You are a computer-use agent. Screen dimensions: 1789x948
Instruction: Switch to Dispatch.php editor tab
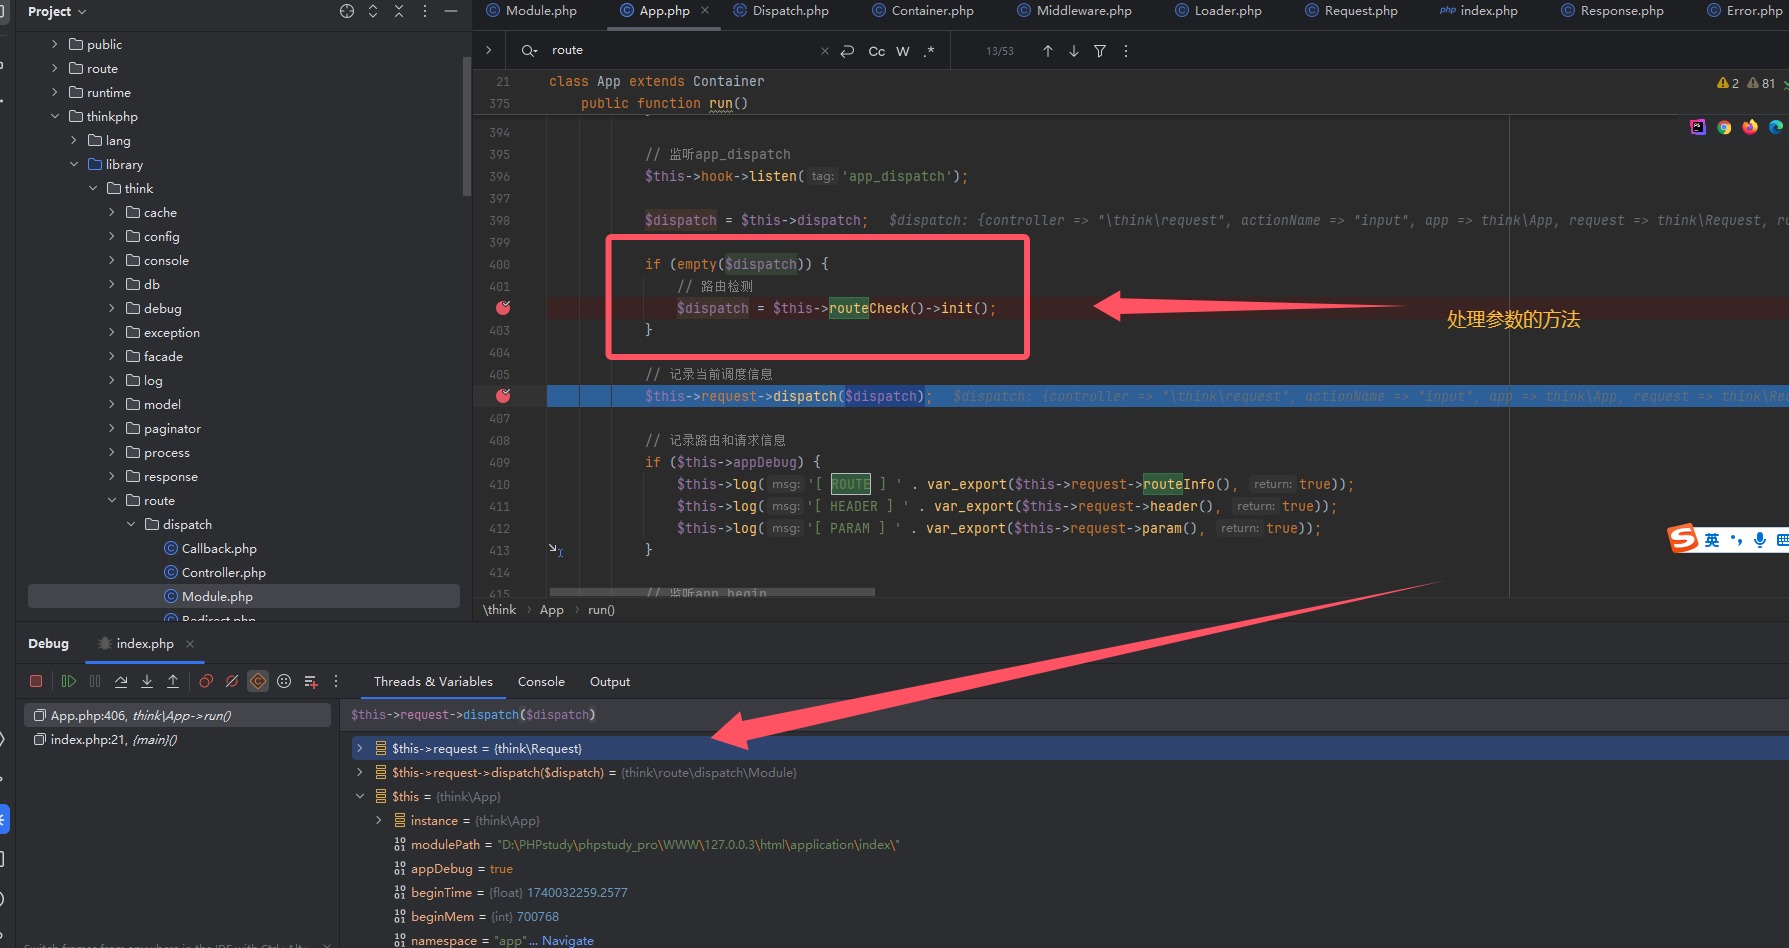pos(780,11)
